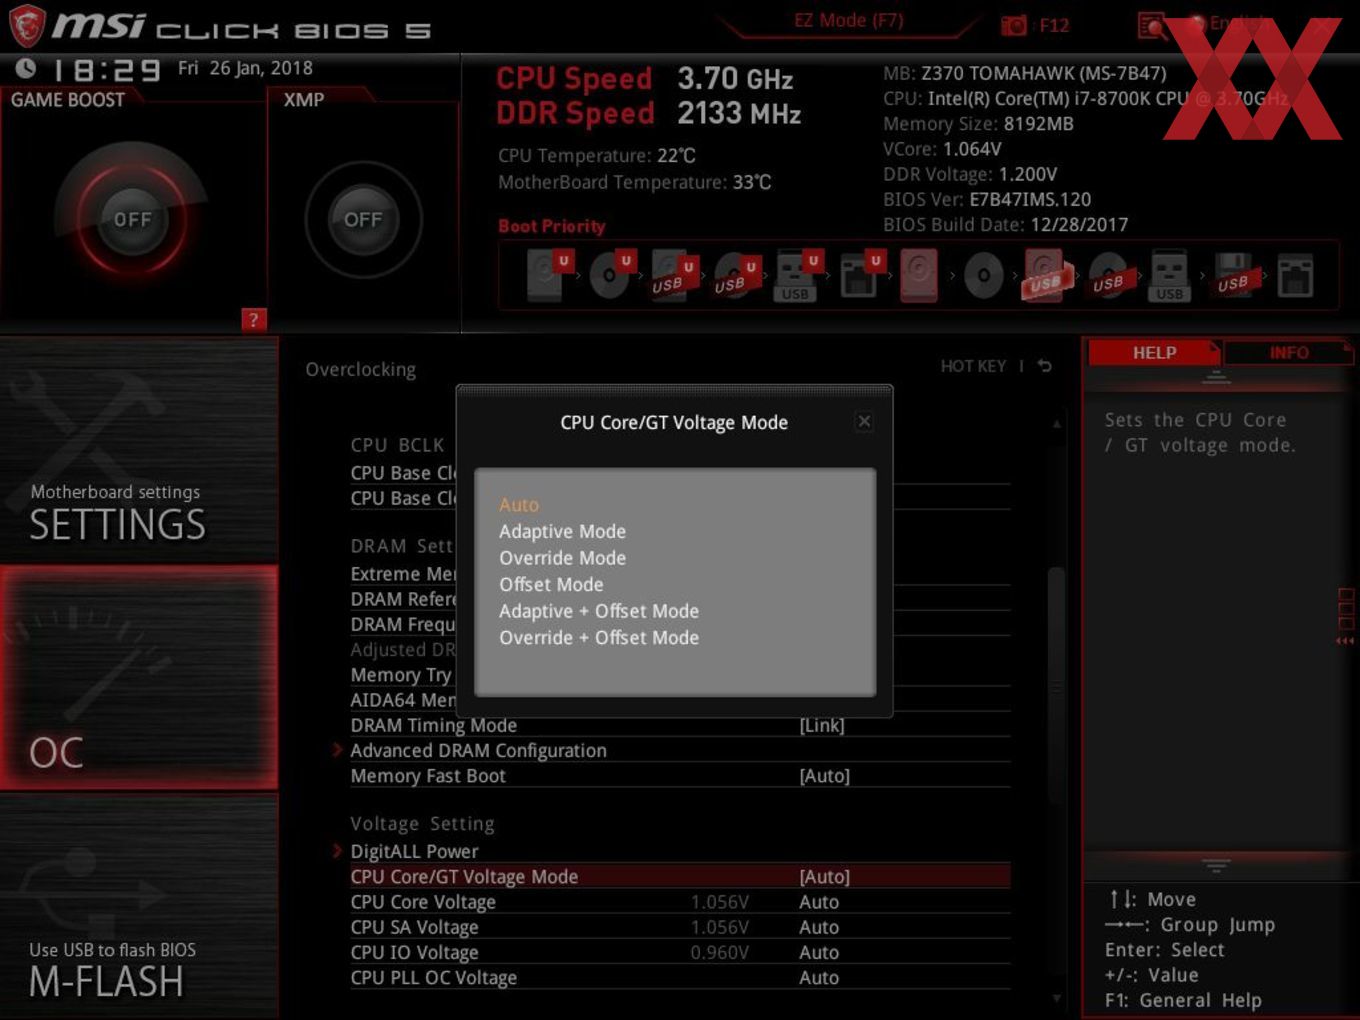Click the date Fri 26 Jan, 2018
The height and width of the screenshot is (1020, 1360).
(x=245, y=68)
